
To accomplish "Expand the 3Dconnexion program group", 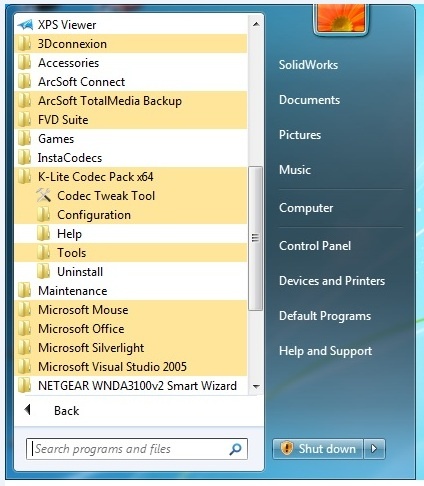I will (131, 44).
